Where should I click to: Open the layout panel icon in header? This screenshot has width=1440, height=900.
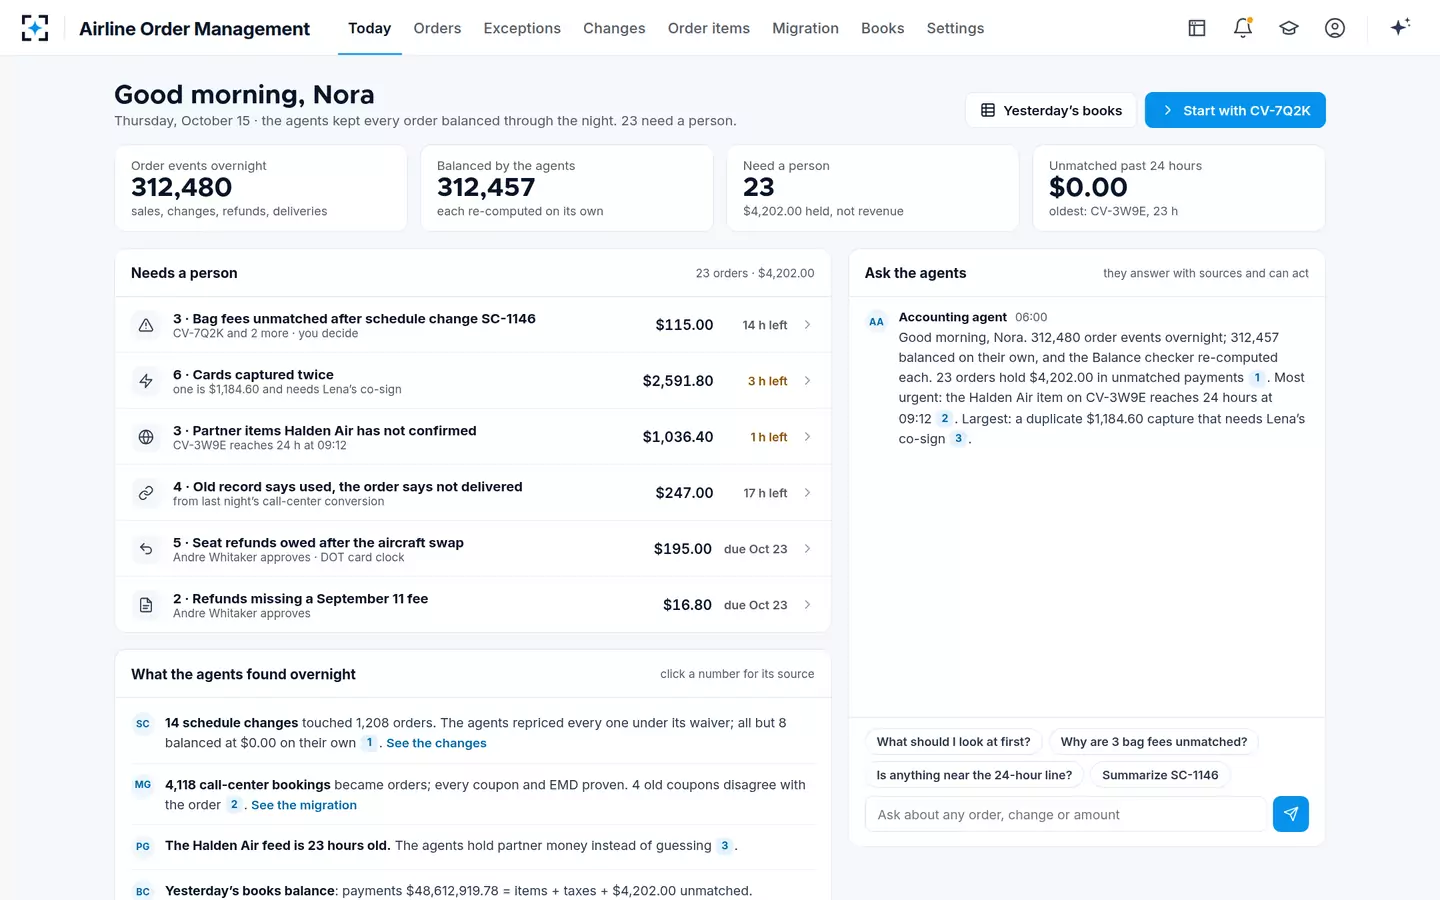(x=1197, y=28)
